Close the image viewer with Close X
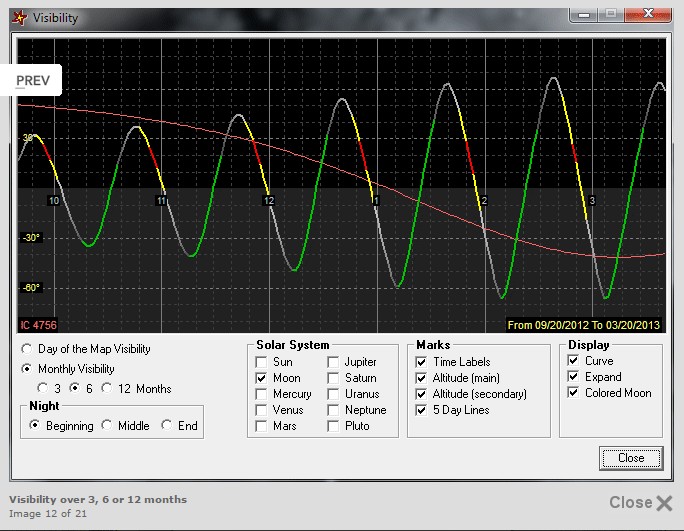Image resolution: width=684 pixels, height=531 pixels. (641, 503)
